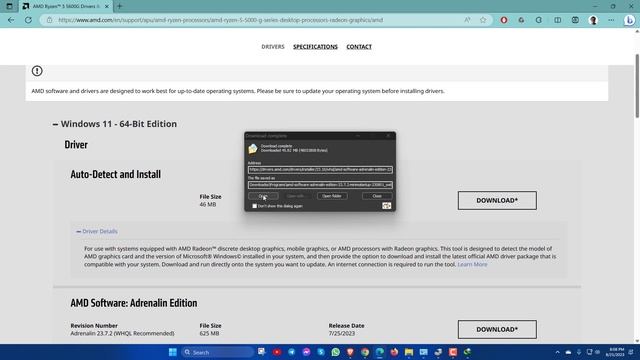Add this page to favorites
This screenshot has height=360, width=640.
pos(483,20)
